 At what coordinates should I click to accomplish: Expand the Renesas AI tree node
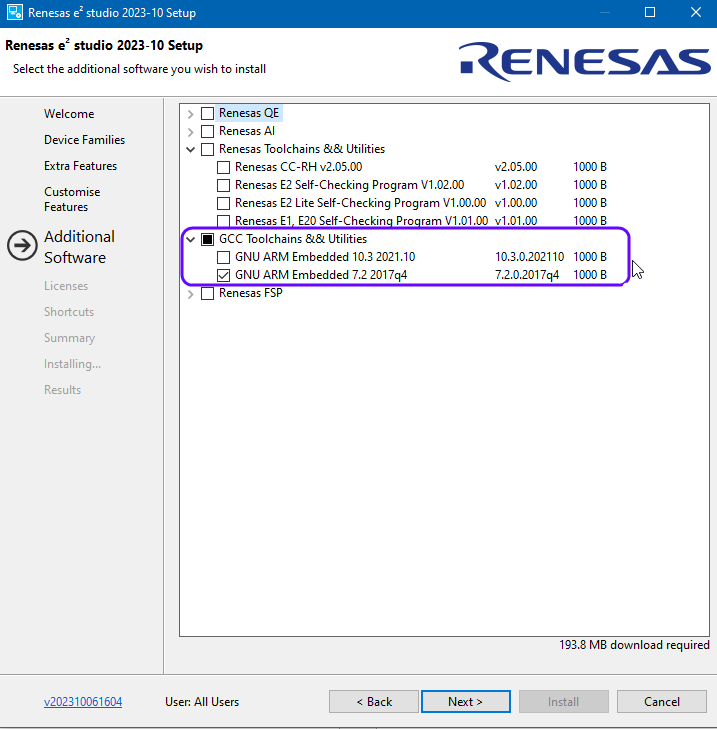[191, 131]
